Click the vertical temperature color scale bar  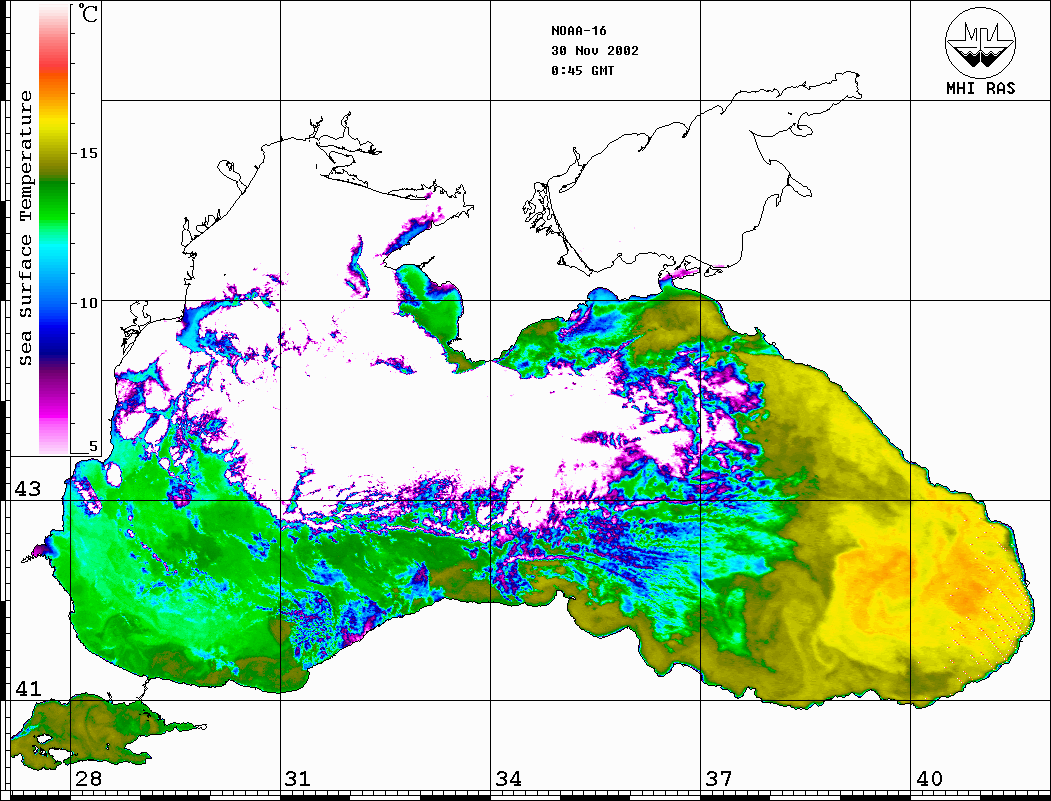(54, 229)
